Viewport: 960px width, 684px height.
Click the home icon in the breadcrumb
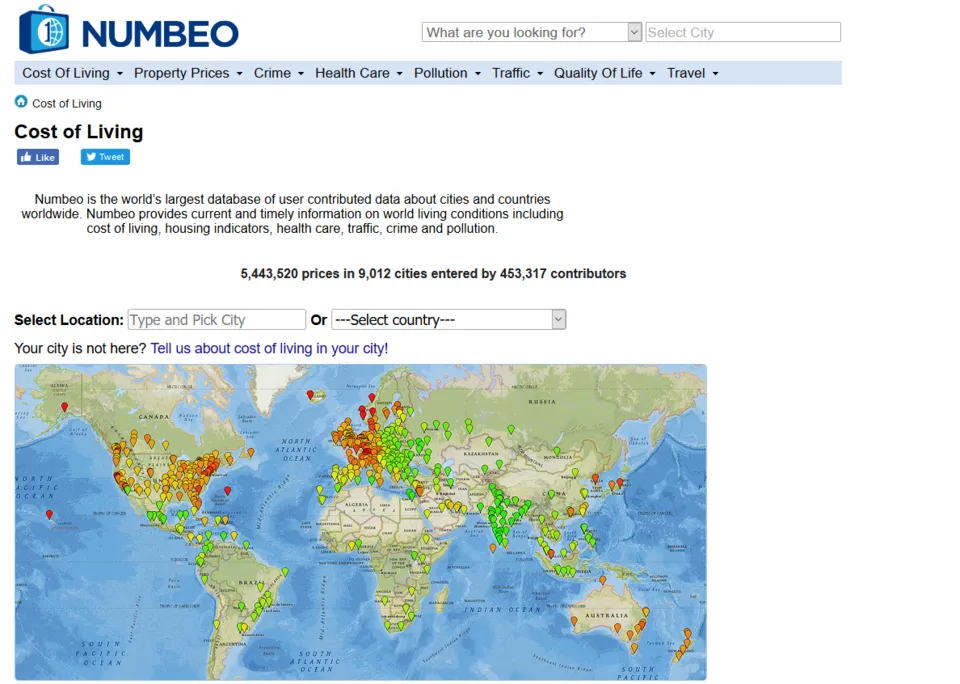(x=21, y=102)
